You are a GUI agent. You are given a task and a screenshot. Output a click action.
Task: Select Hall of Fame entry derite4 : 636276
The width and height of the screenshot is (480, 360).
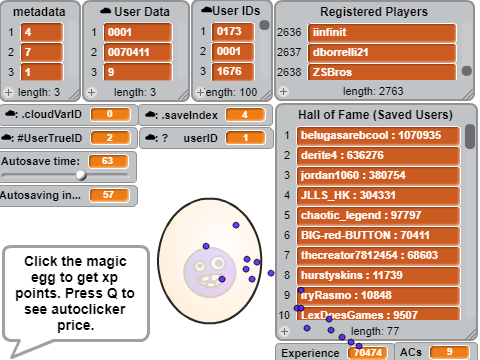pyautogui.click(x=379, y=156)
